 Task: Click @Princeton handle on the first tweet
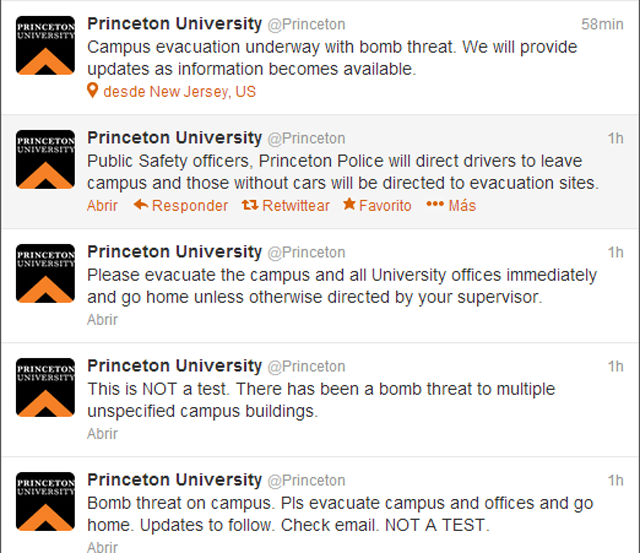coord(306,24)
